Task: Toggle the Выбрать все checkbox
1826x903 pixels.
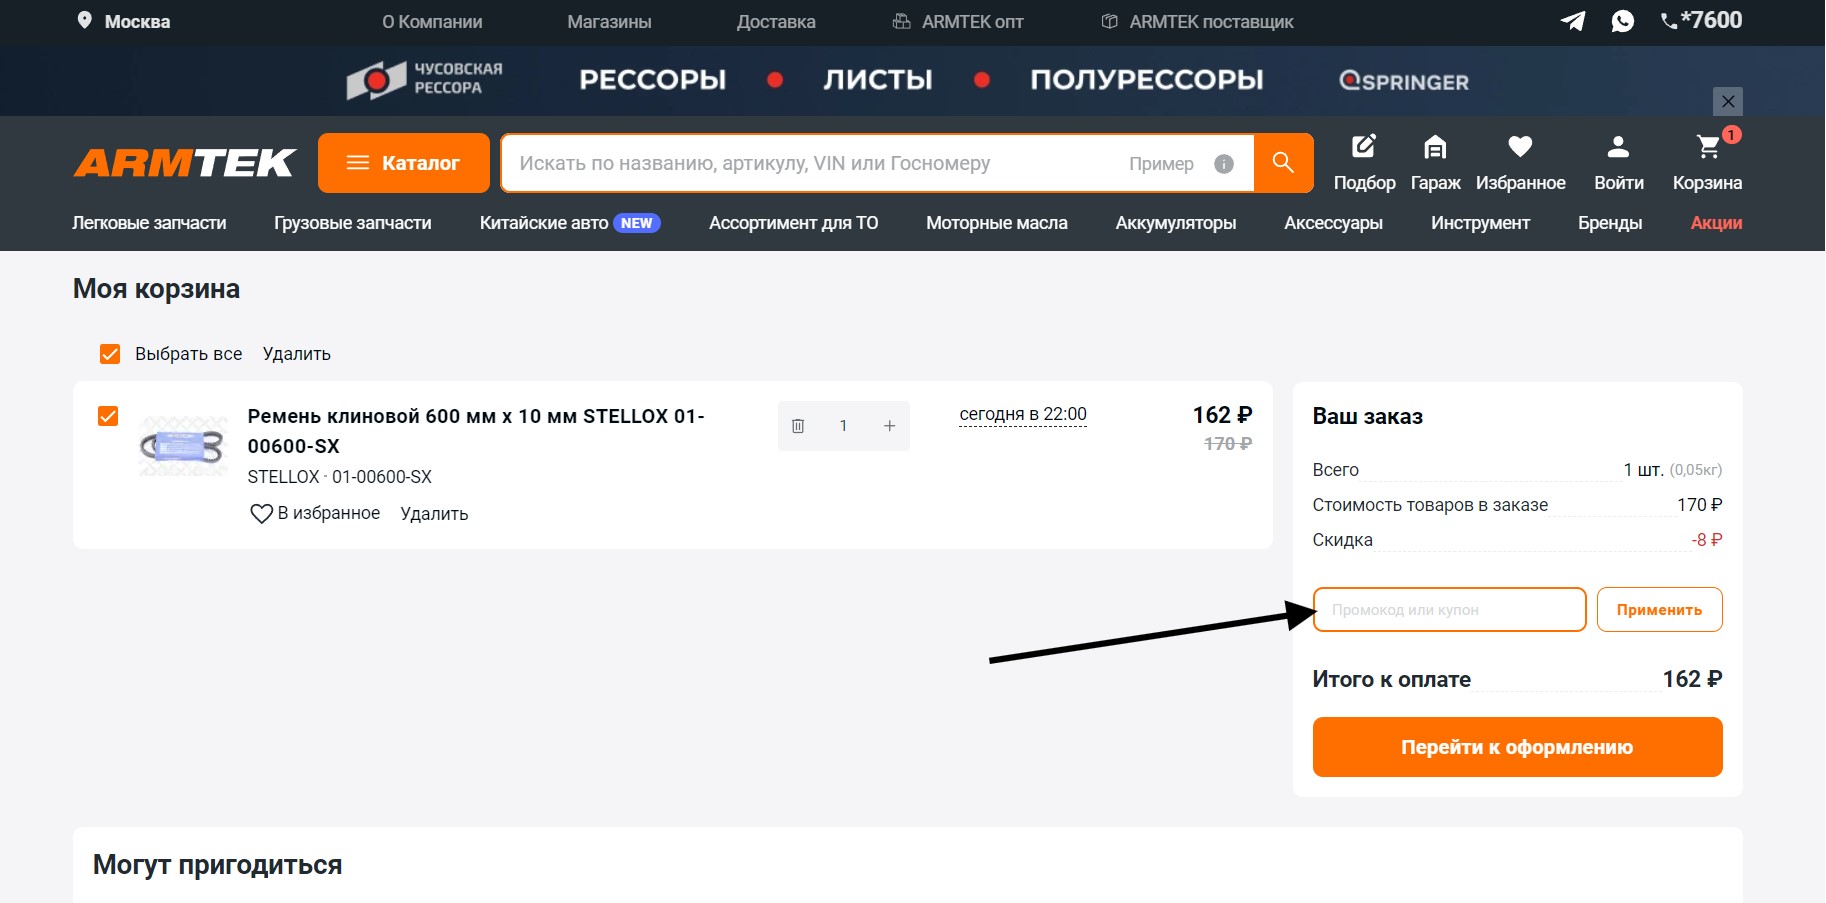Action: click(x=110, y=354)
